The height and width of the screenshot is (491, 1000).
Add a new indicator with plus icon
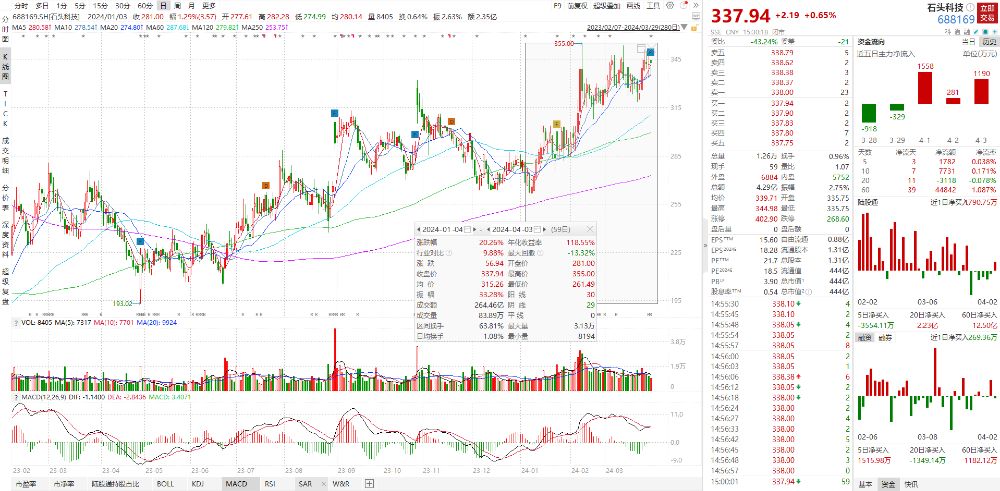tap(369, 483)
